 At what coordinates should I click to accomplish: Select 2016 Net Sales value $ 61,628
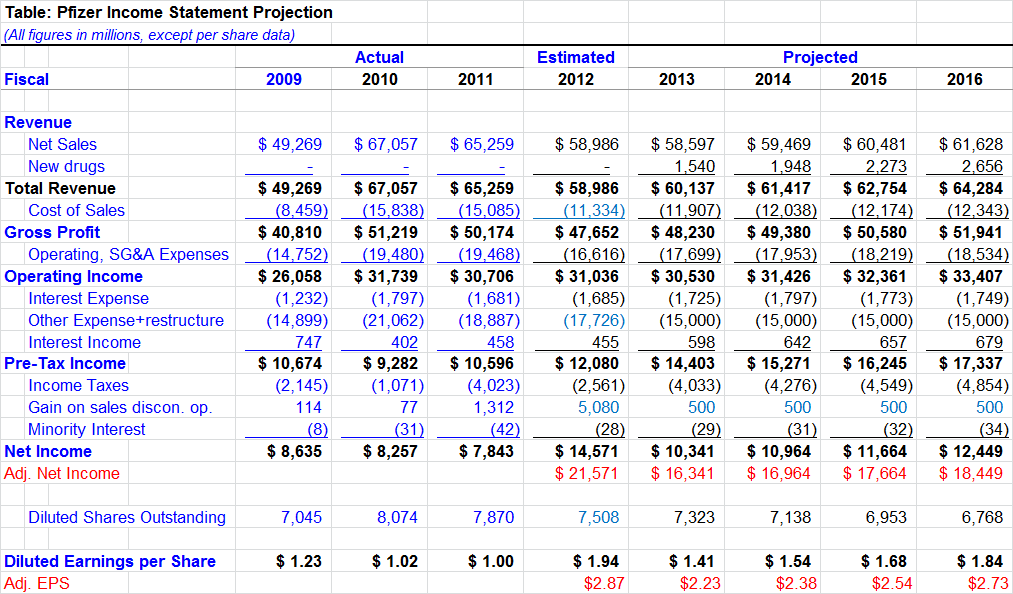[x=970, y=144]
